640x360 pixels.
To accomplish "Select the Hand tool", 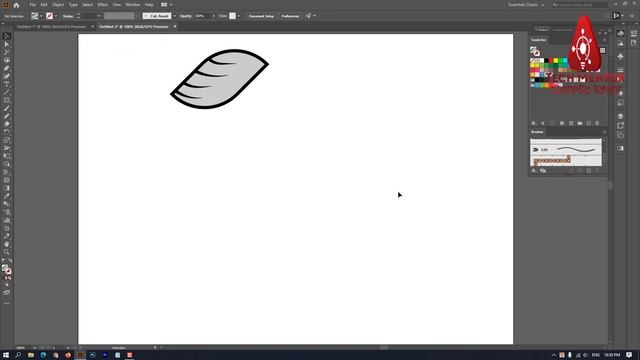I will click(x=7, y=244).
